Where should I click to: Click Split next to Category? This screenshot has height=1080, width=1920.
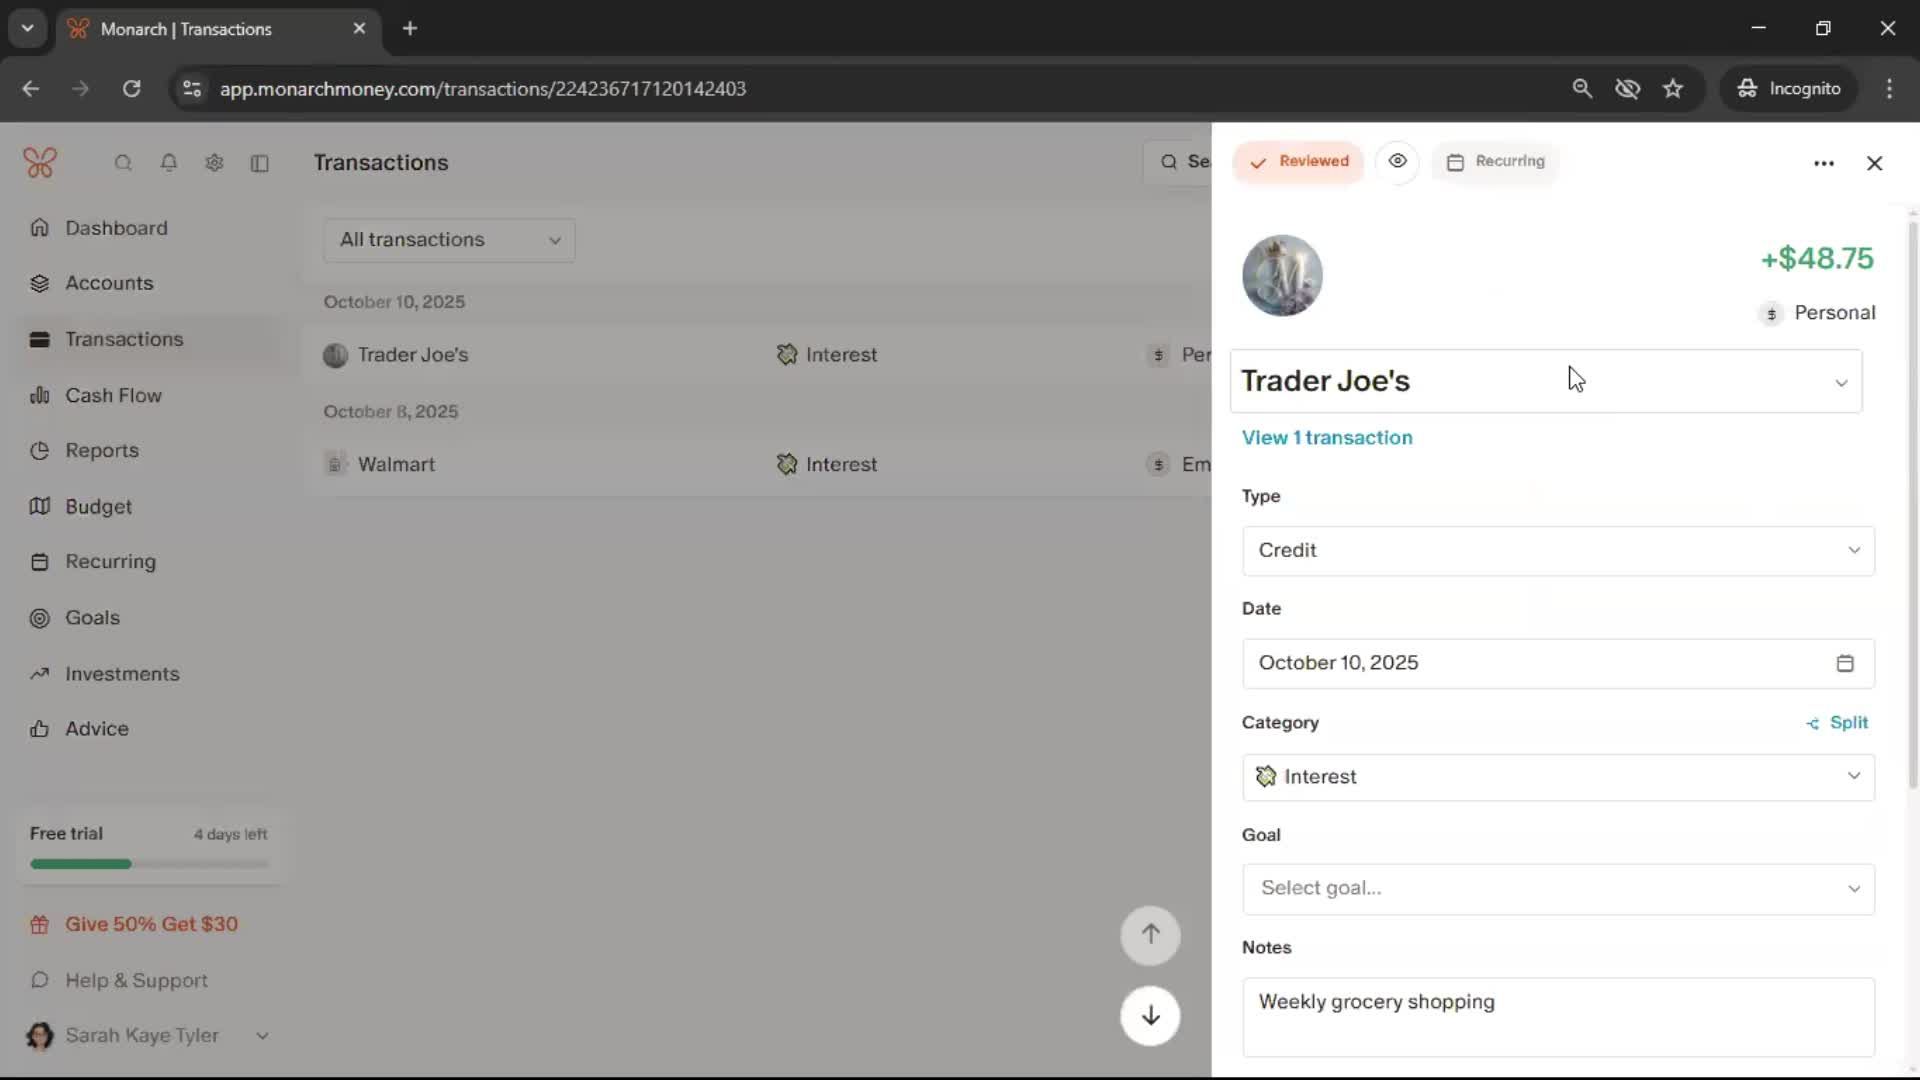pyautogui.click(x=1838, y=723)
